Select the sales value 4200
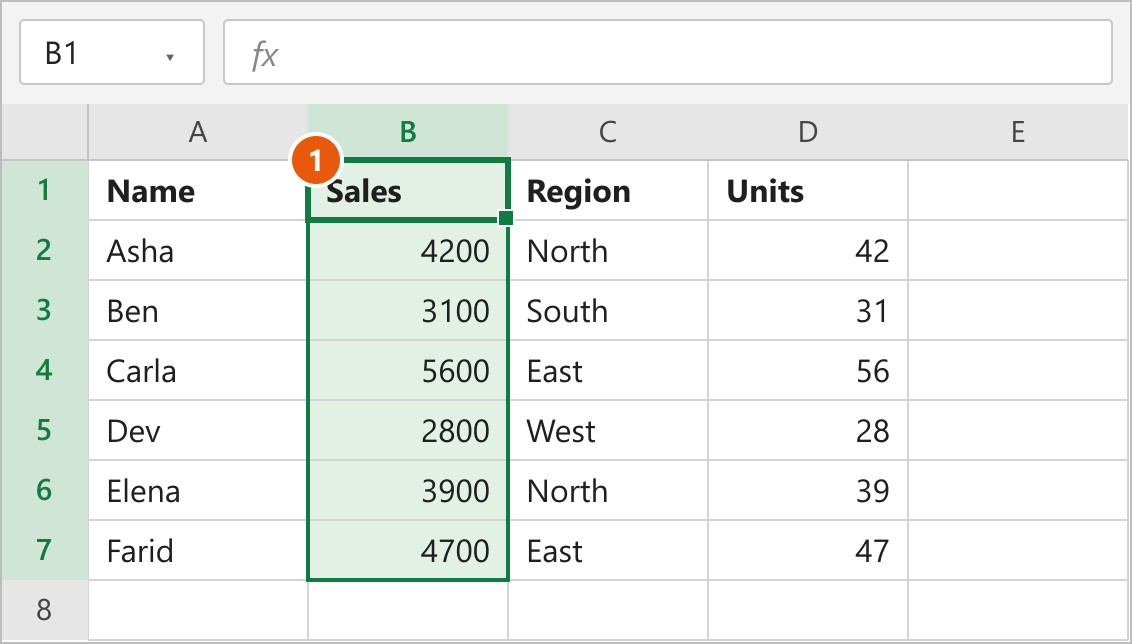1132x644 pixels. point(408,250)
